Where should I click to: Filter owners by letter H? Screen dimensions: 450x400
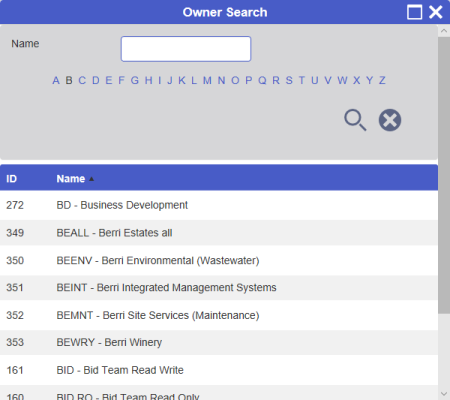(149, 80)
